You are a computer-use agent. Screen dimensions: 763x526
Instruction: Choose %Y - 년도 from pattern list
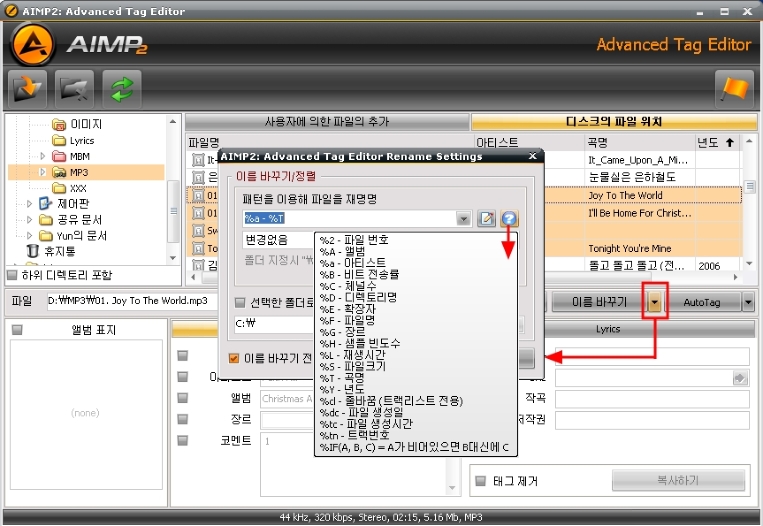(342, 389)
